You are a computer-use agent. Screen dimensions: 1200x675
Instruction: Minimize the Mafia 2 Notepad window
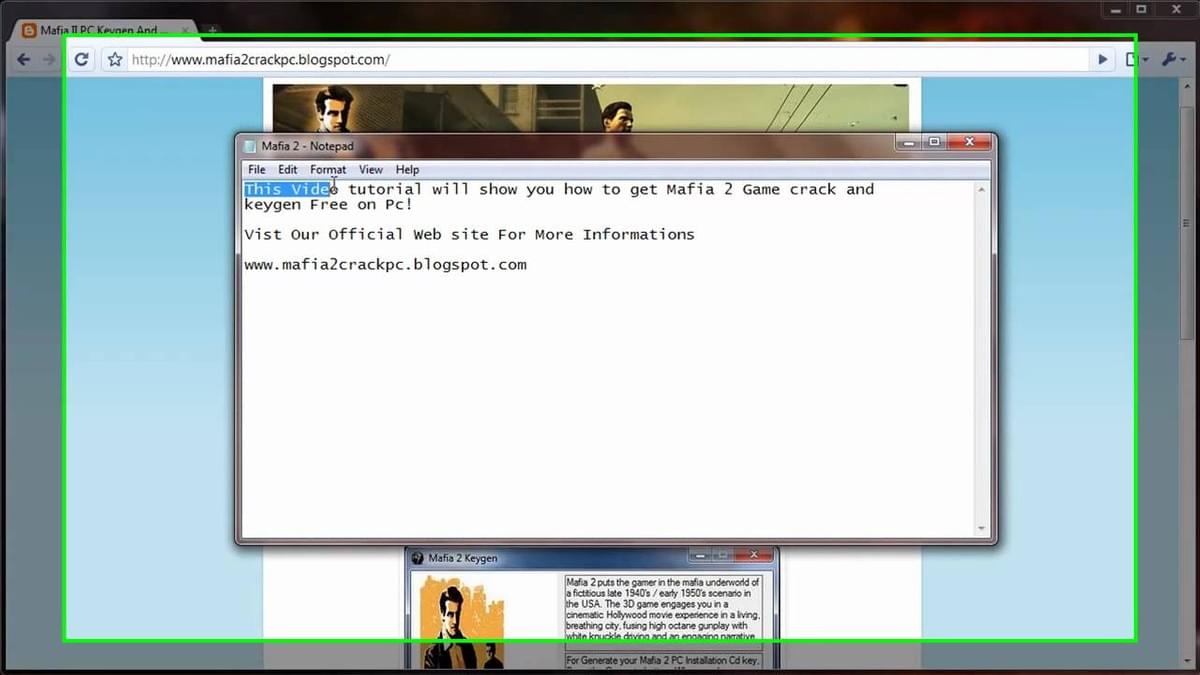click(908, 142)
